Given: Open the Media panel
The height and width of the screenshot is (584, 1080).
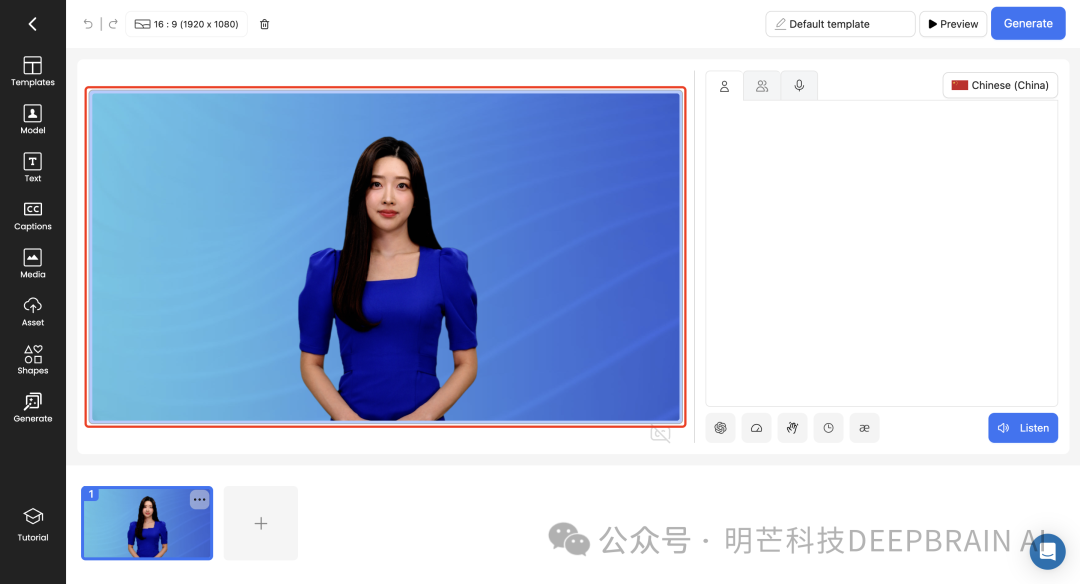Looking at the screenshot, I should (32, 264).
